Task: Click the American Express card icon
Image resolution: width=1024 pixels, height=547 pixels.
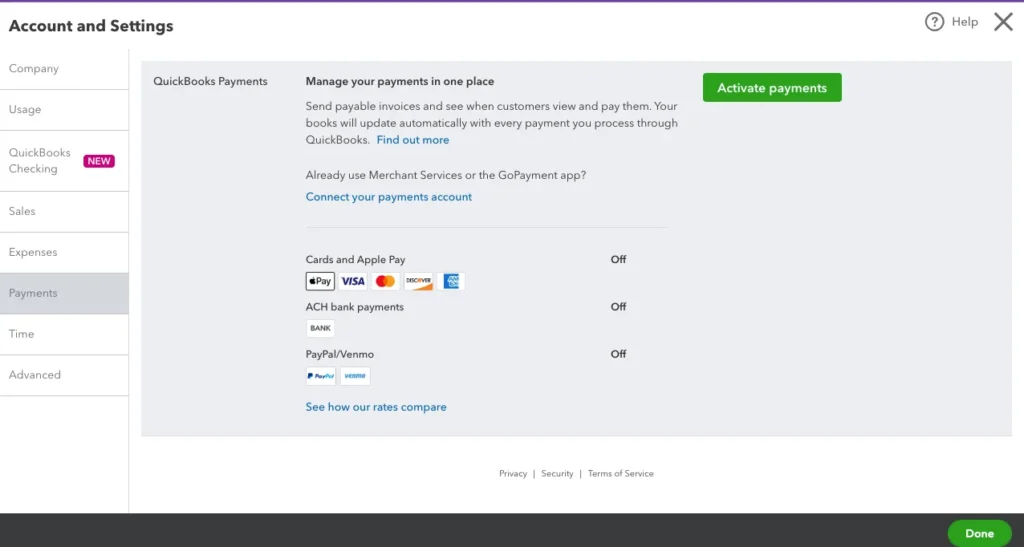Action: point(451,281)
